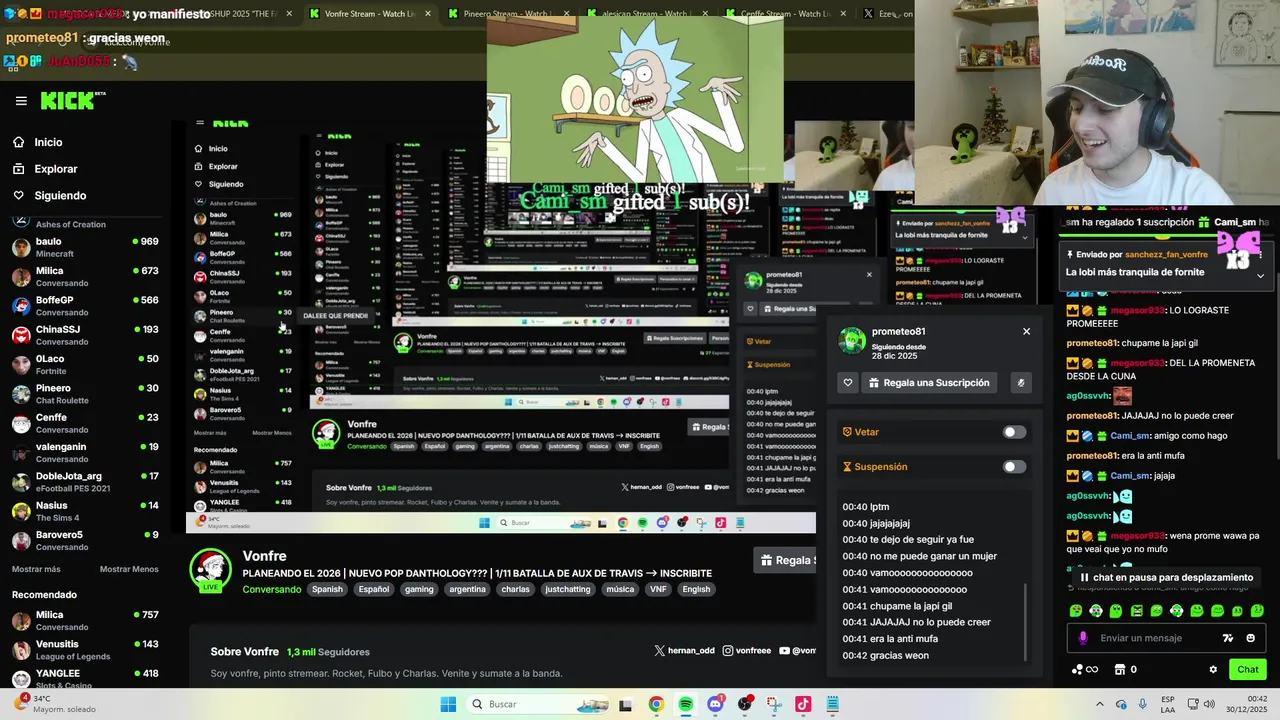
Task: Open Nasius The Sims 4 channel
Action: (85, 511)
